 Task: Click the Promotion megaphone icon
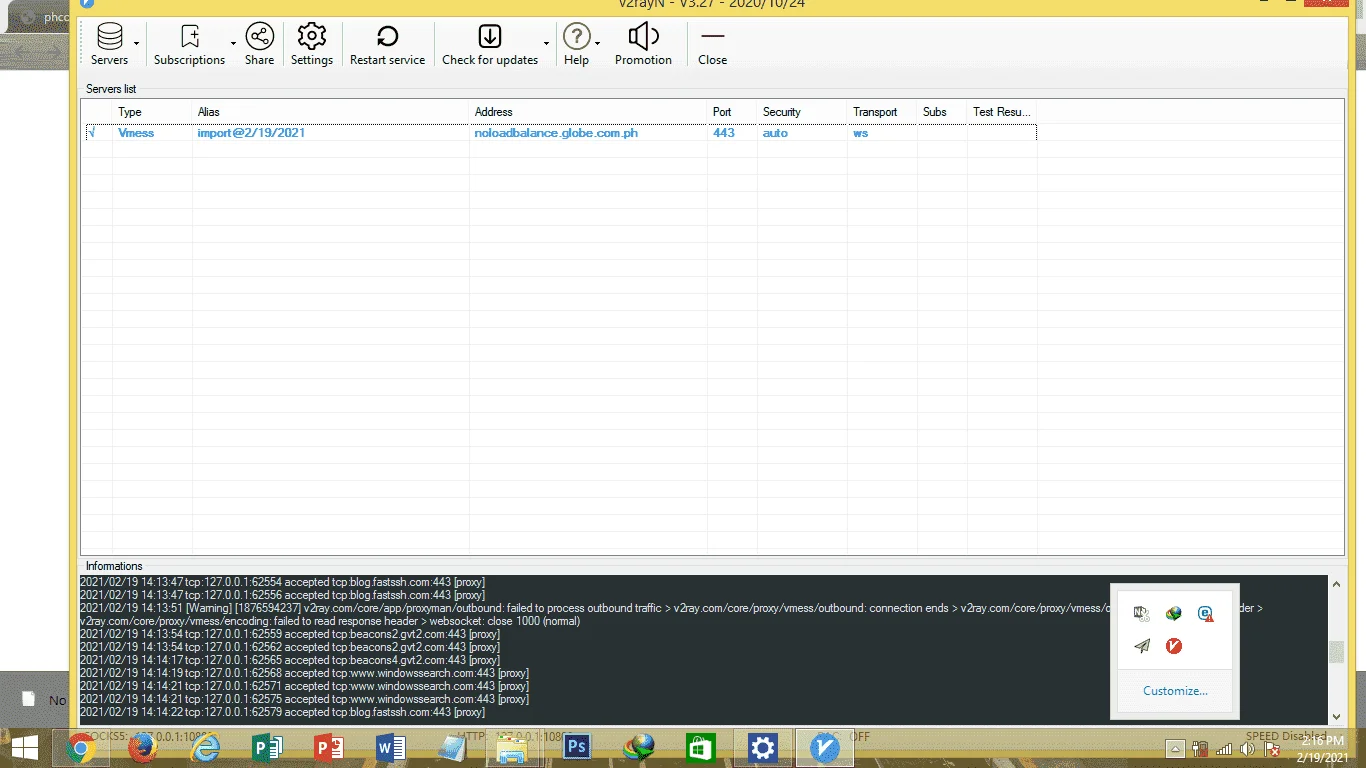pos(643,46)
